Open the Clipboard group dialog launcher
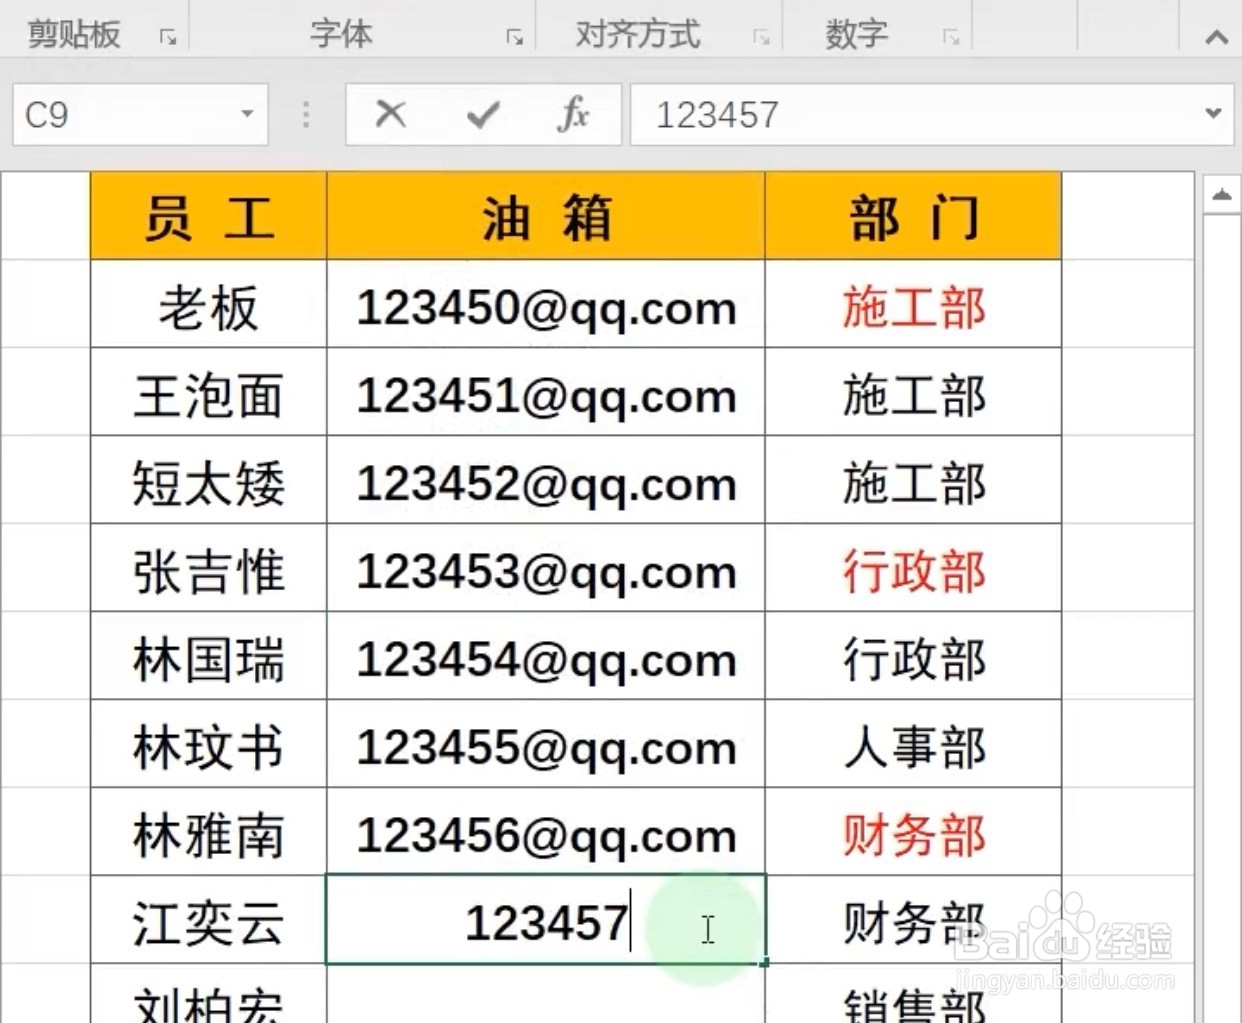The height and width of the screenshot is (1023, 1242). coord(168,37)
